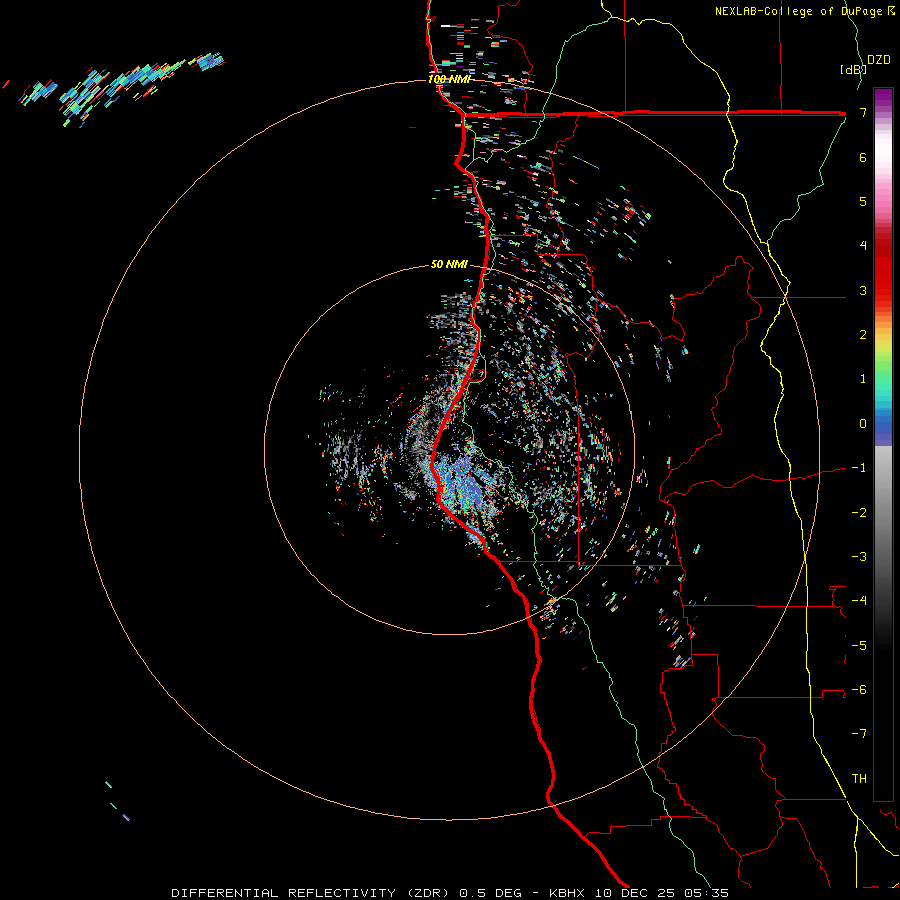Click the 05:35 timestamp in the caption

(709, 893)
